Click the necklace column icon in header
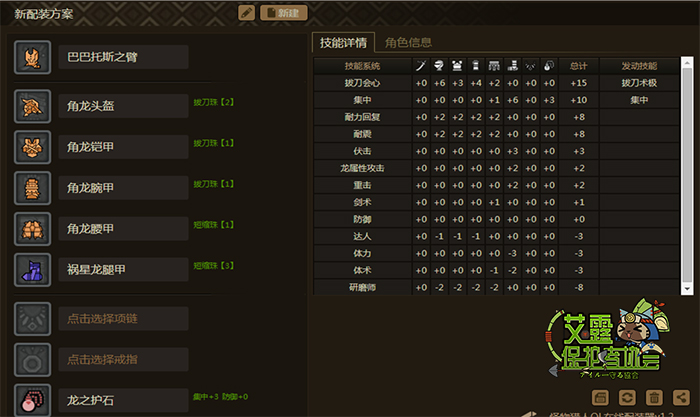This screenshot has width=700, height=417. coord(531,66)
